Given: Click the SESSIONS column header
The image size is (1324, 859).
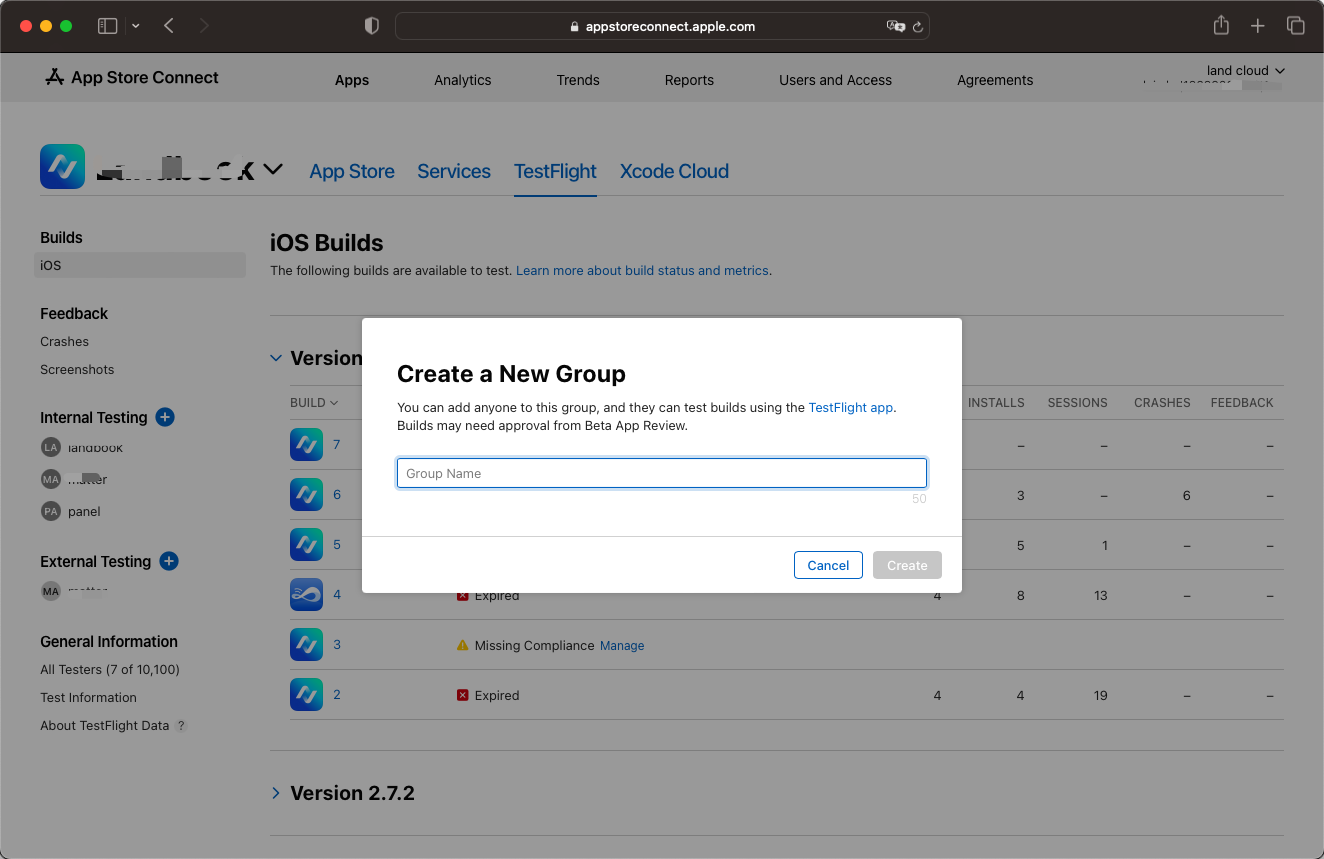Looking at the screenshot, I should click(x=1077, y=402).
